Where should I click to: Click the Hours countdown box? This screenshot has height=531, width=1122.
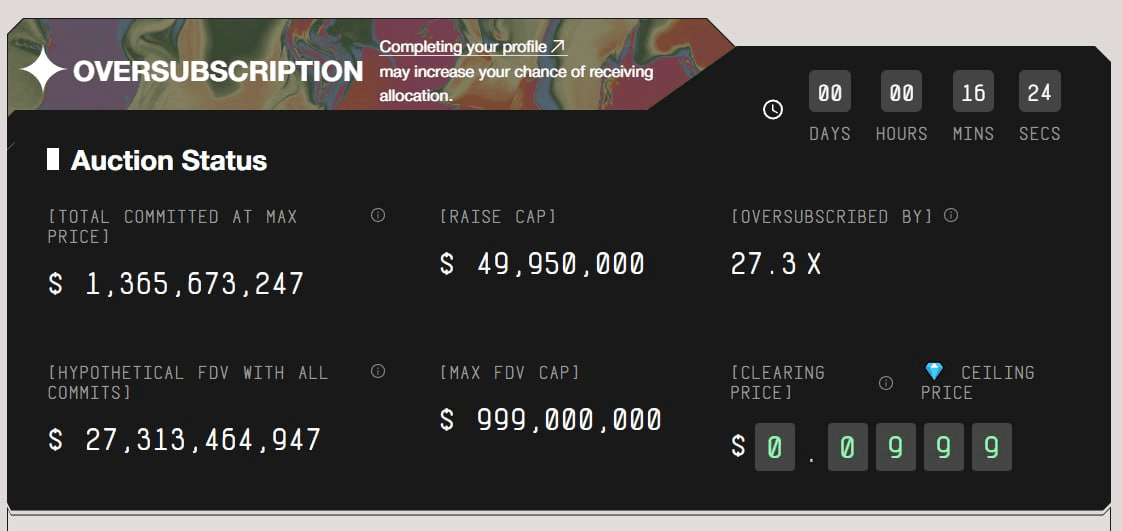click(x=901, y=93)
